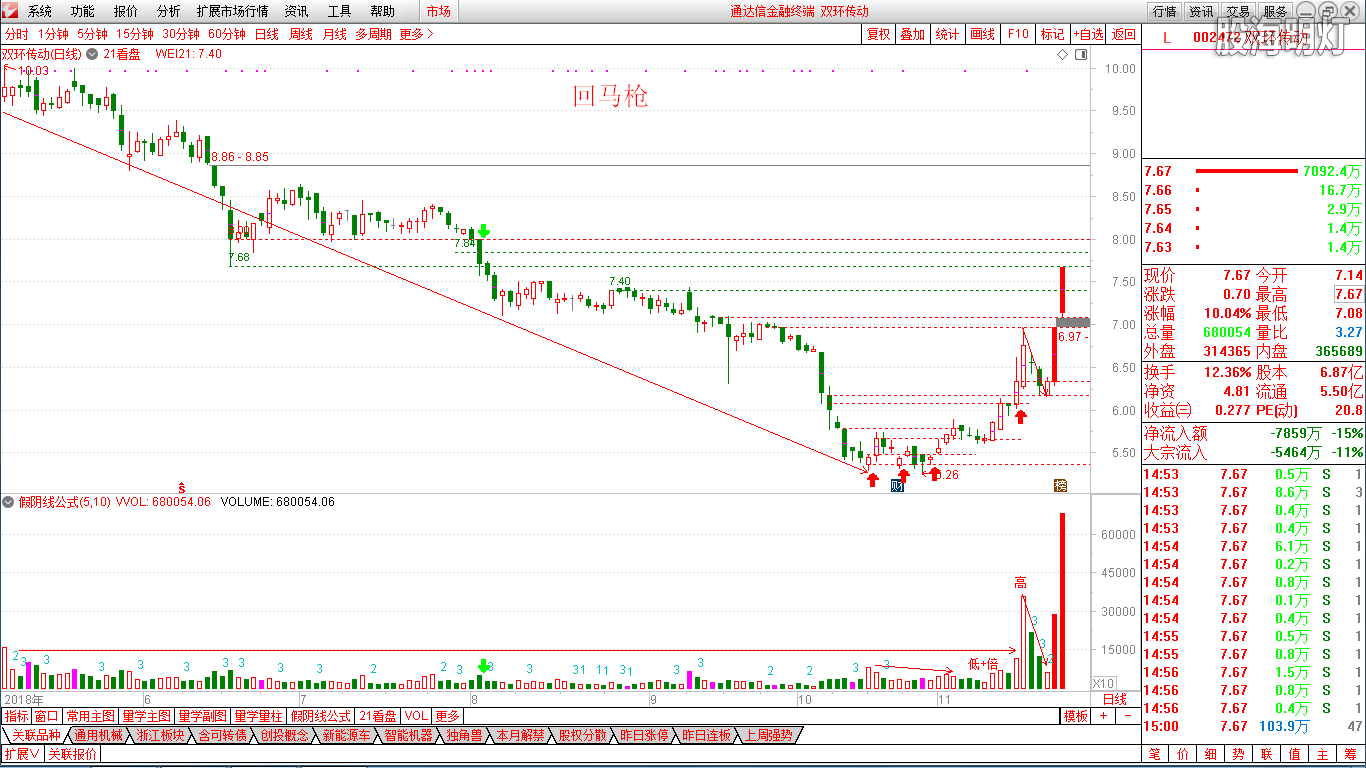Click the blue 财 badge icon on chart
The width and height of the screenshot is (1366, 768).
pyautogui.click(x=897, y=486)
